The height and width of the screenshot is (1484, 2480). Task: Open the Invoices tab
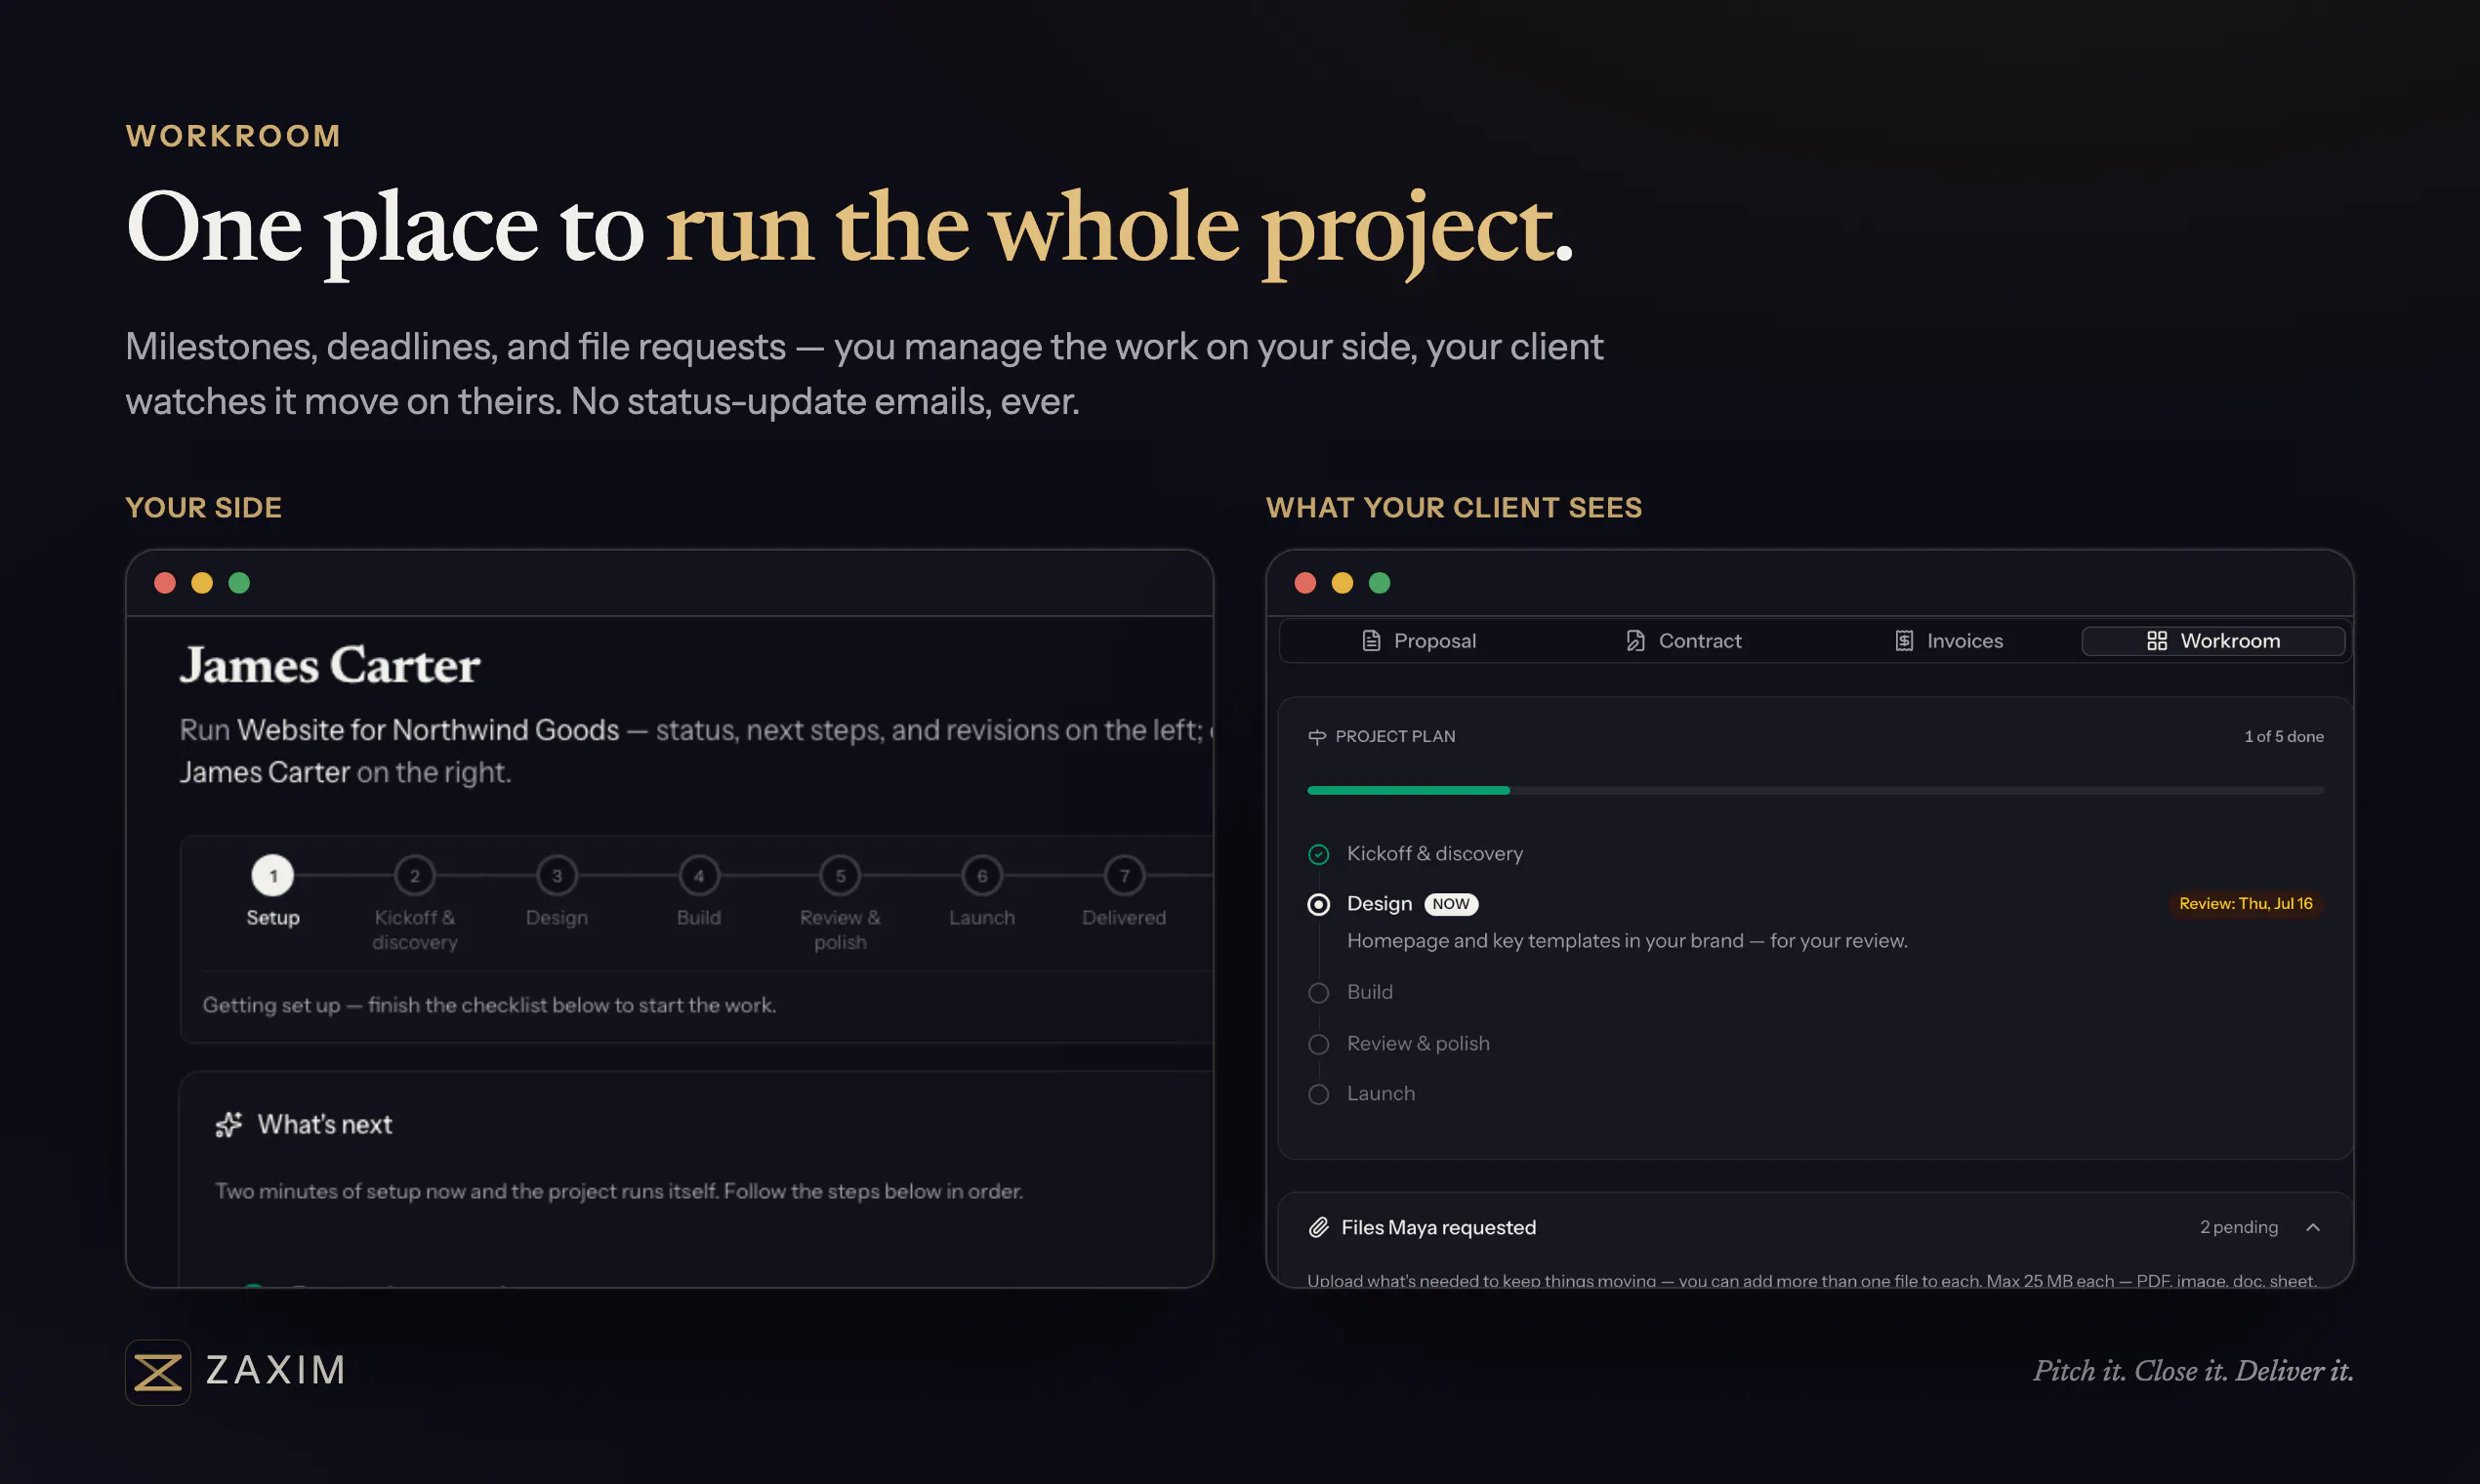click(x=1948, y=641)
